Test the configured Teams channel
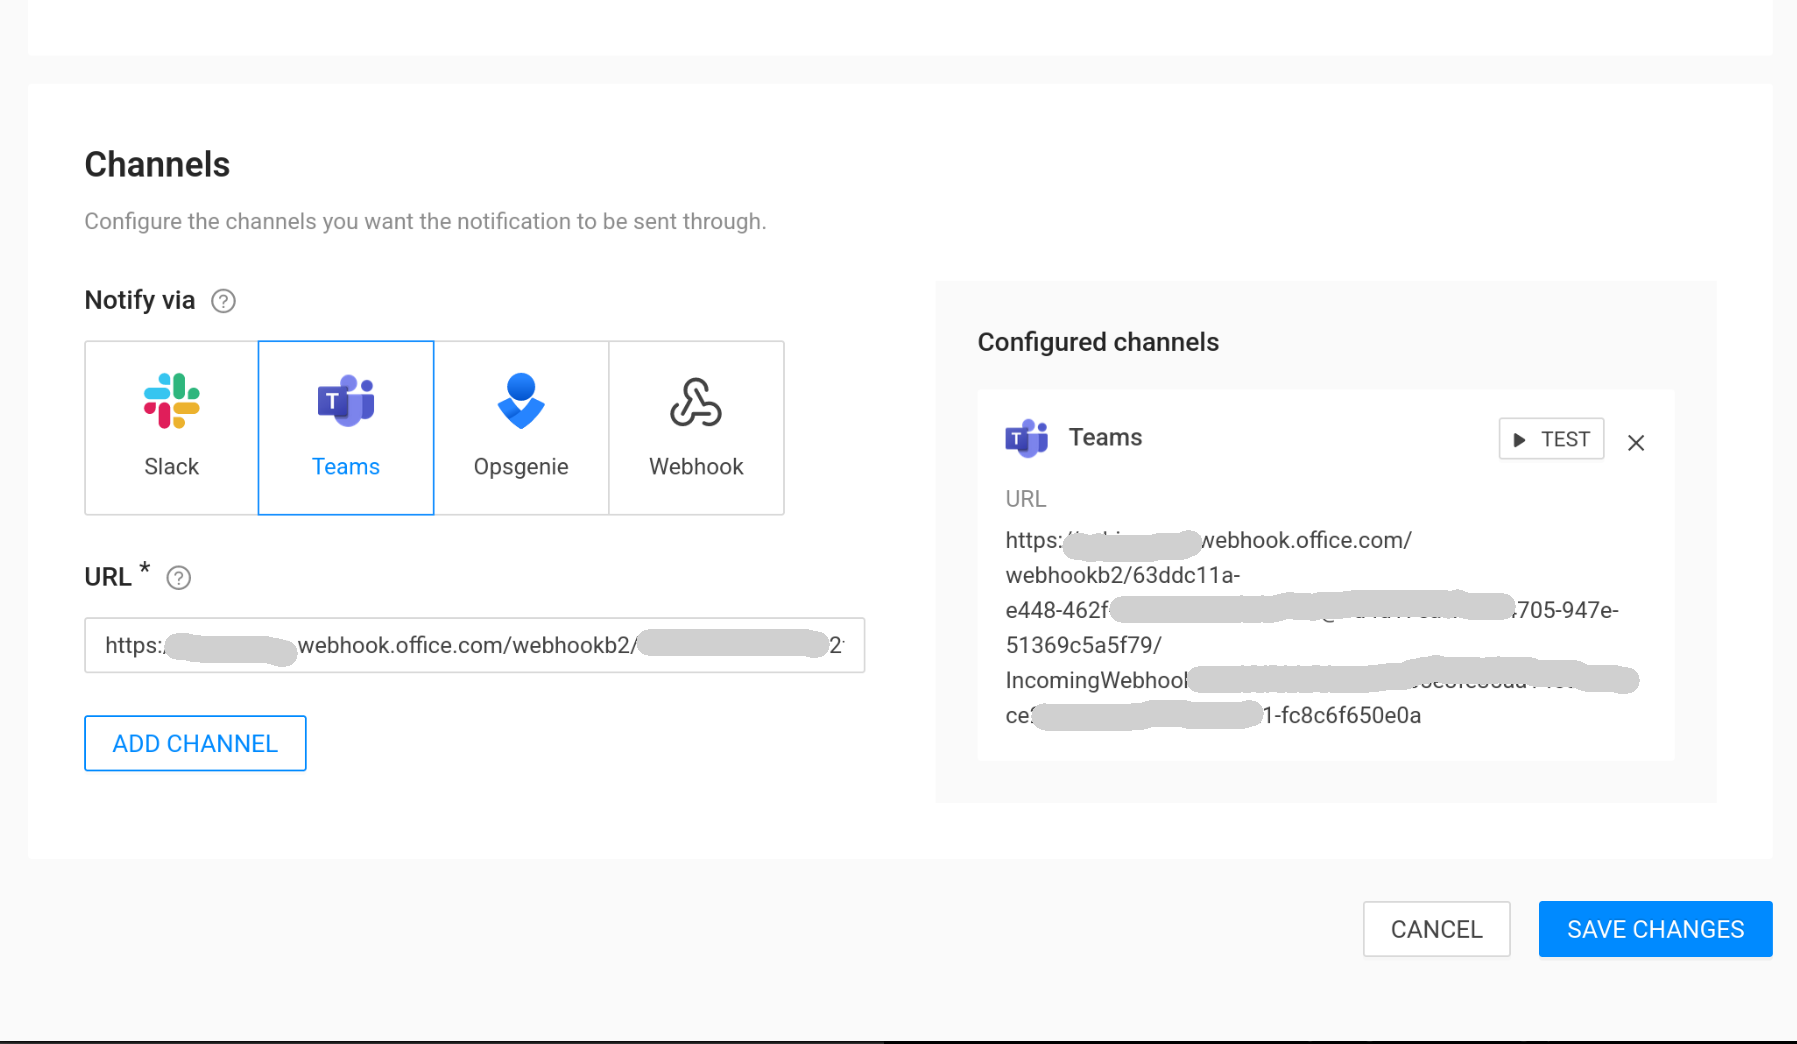The width and height of the screenshot is (1797, 1044). tap(1551, 439)
